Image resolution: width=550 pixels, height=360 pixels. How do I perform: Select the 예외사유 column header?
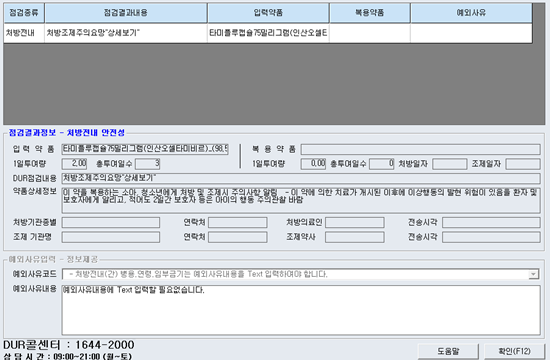click(471, 13)
